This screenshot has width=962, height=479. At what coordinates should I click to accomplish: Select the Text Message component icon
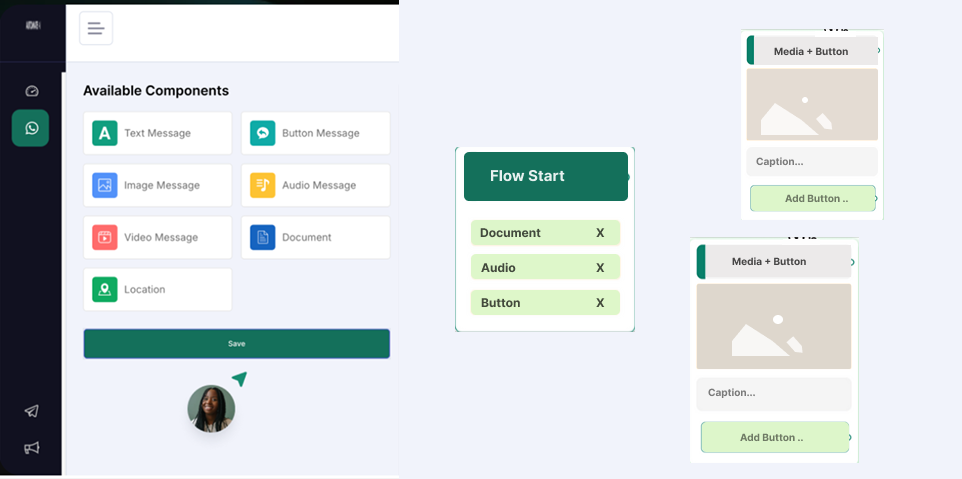(x=105, y=133)
